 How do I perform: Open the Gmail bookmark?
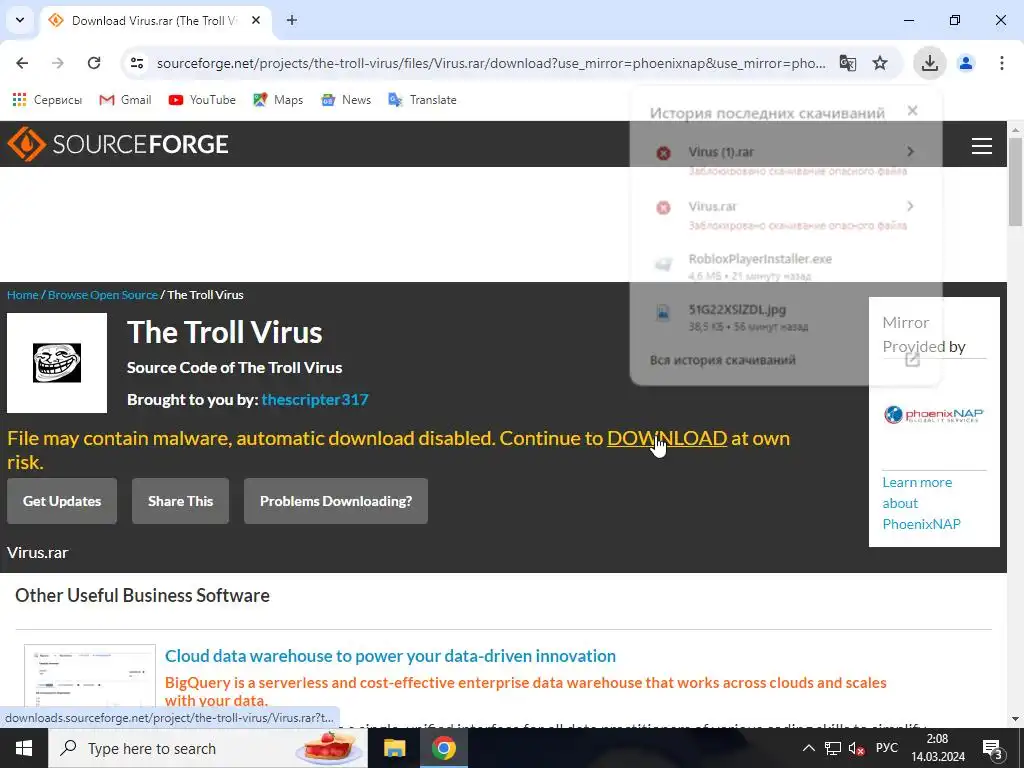(125, 100)
